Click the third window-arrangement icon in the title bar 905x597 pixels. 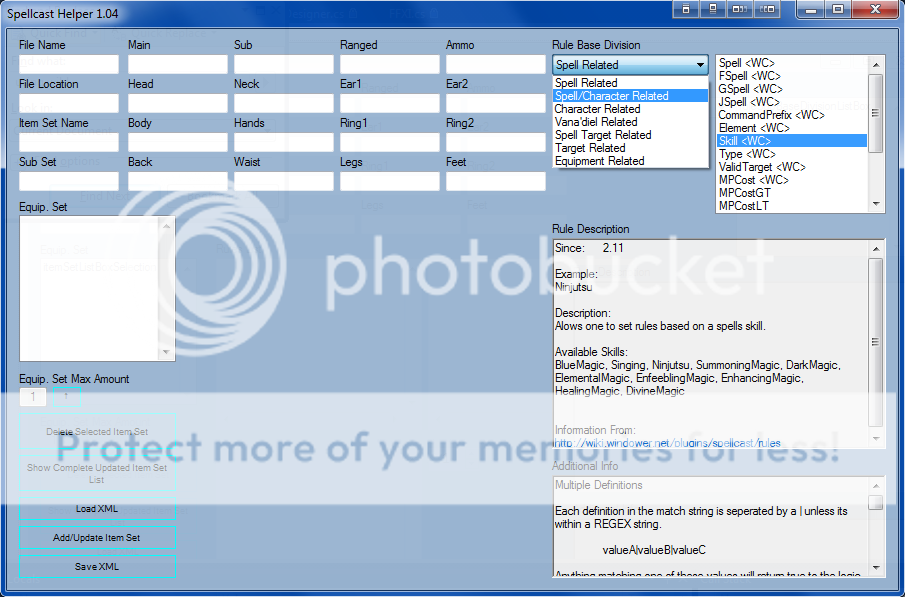(x=739, y=9)
